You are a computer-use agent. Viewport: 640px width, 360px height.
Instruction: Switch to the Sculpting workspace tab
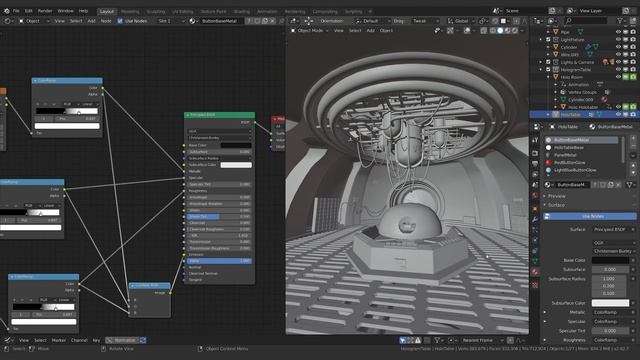pos(156,11)
